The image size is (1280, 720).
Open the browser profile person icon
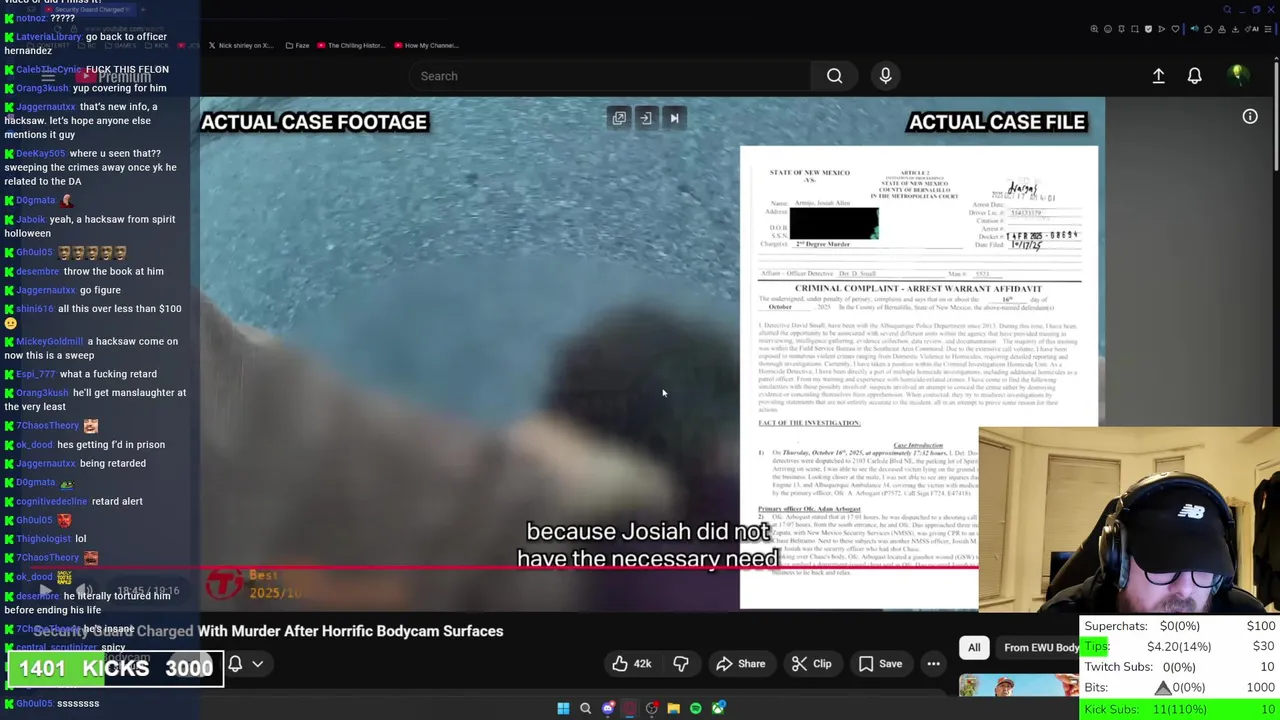coord(1222,29)
